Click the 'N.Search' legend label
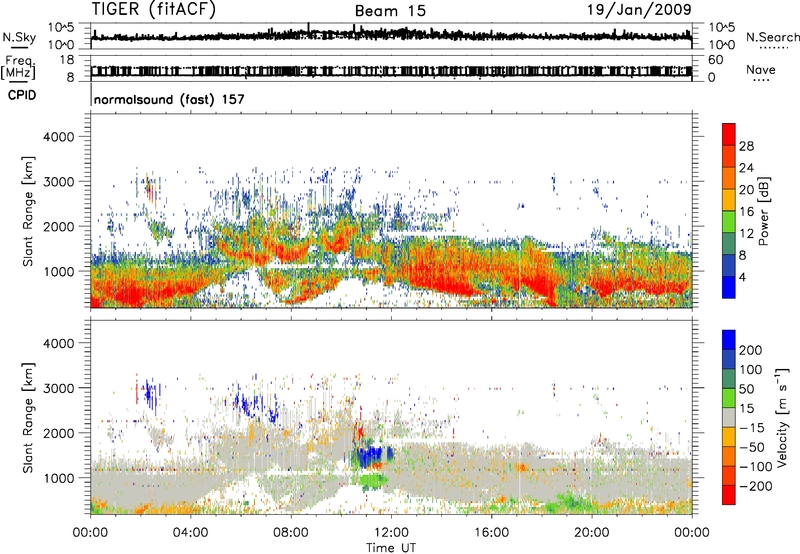 click(x=772, y=37)
